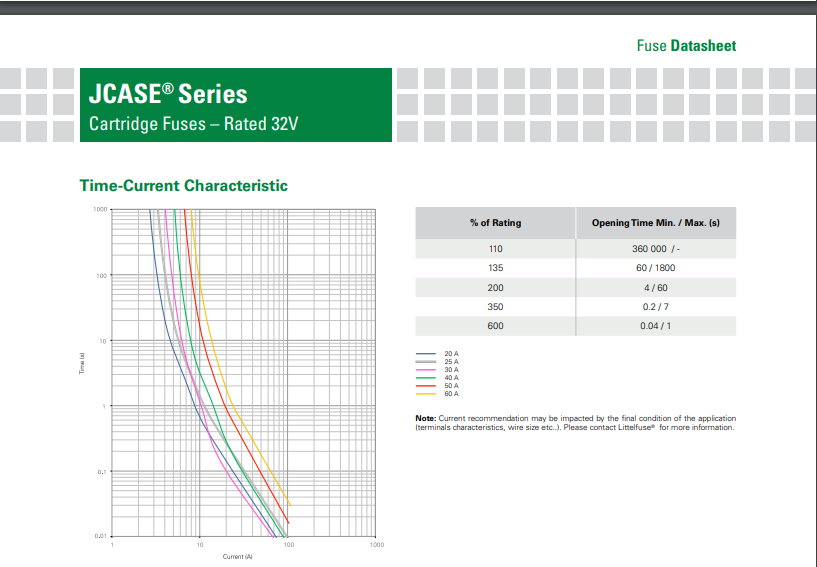Click the 'Opening Time Min. / Max. (s)' header
The height and width of the screenshot is (567, 817).
pos(655,223)
